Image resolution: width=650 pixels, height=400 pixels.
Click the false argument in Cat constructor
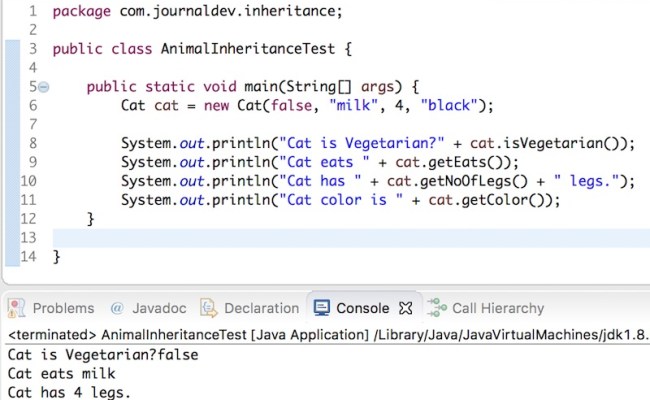291,105
